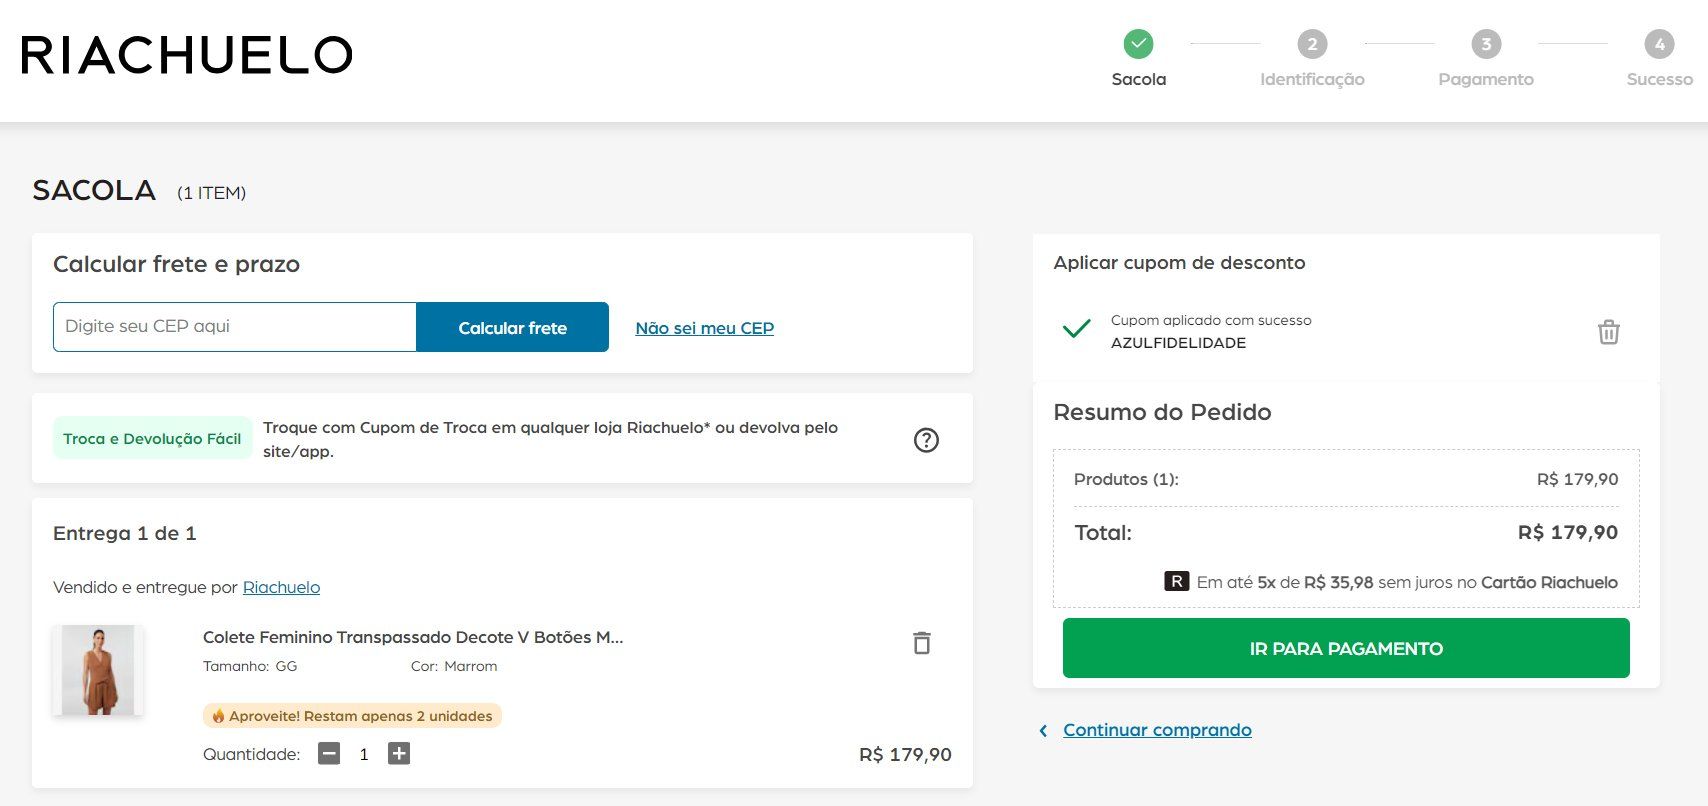Open the Troca e Devolução help icon
Image resolution: width=1708 pixels, height=806 pixels.
coord(927,440)
